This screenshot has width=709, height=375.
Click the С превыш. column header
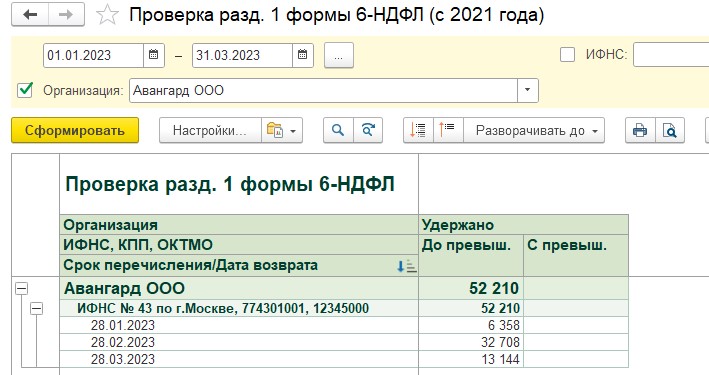tap(576, 255)
